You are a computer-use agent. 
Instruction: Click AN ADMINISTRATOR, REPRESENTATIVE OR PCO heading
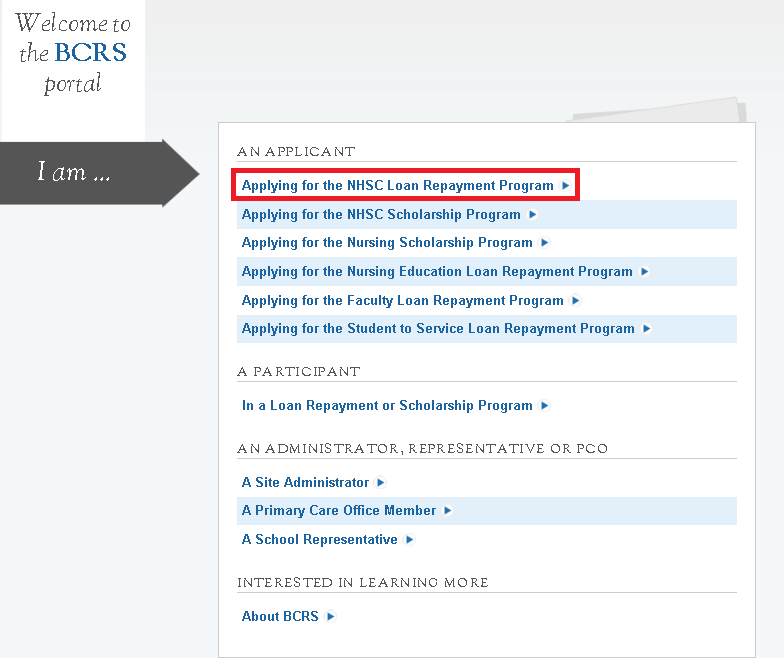[422, 448]
